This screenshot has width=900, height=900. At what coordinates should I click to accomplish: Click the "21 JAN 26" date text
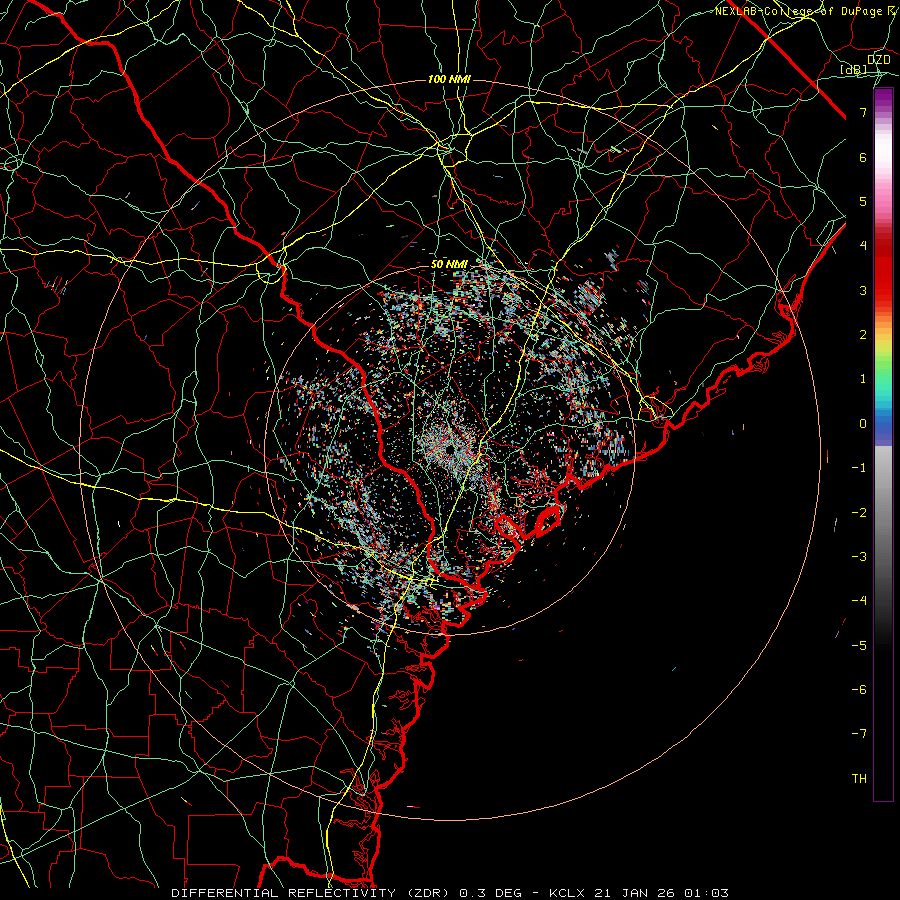[634, 893]
